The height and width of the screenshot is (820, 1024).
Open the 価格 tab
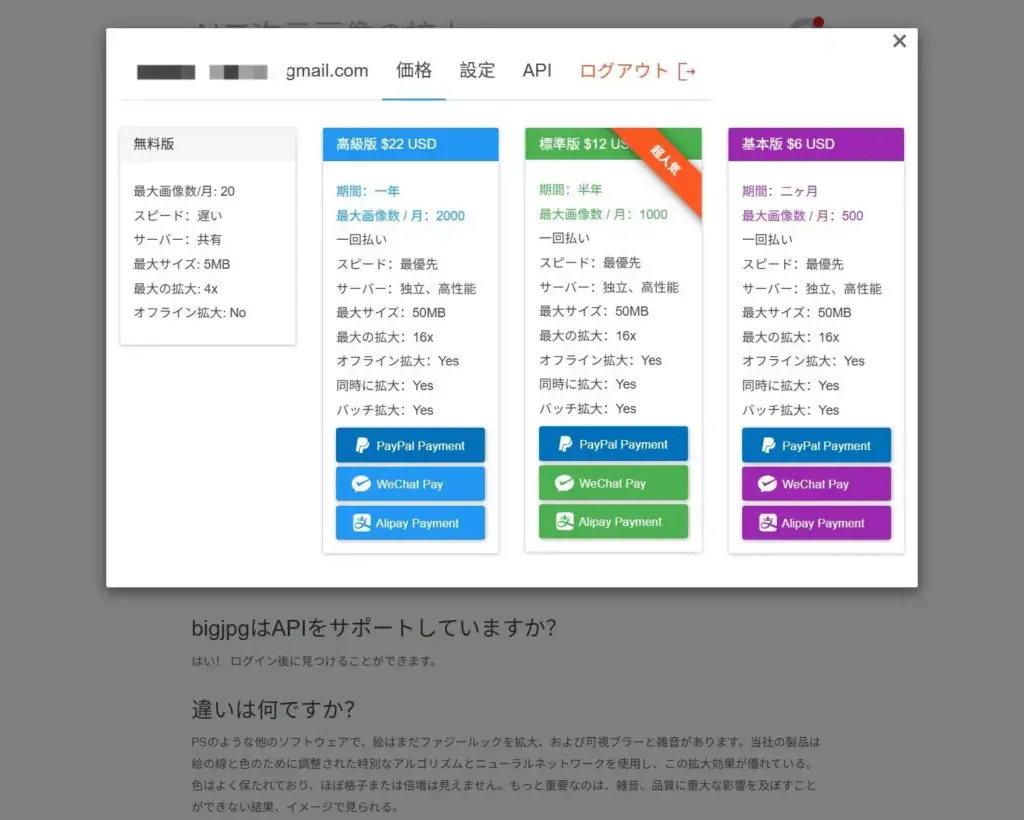click(x=413, y=71)
